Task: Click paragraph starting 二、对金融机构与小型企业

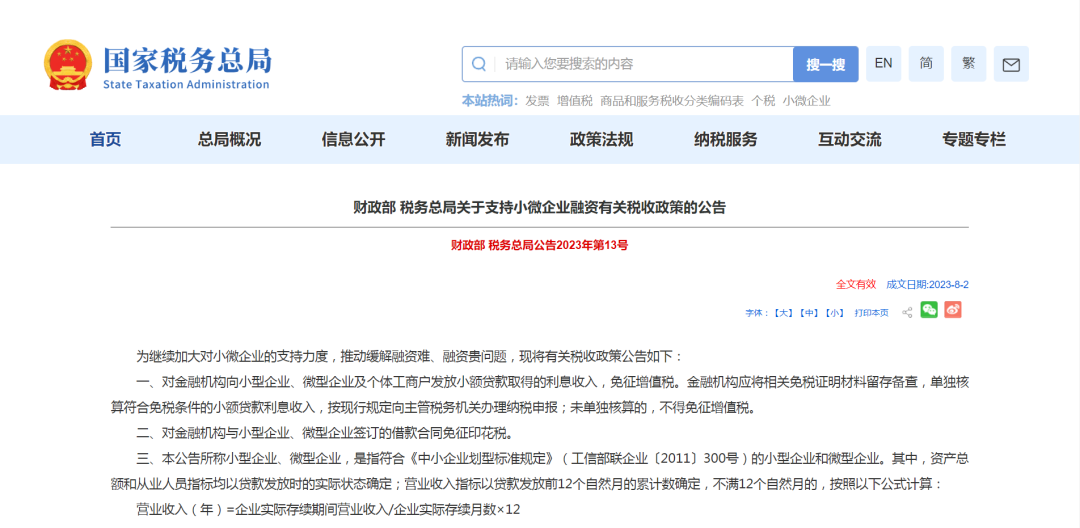Action: coord(324,433)
